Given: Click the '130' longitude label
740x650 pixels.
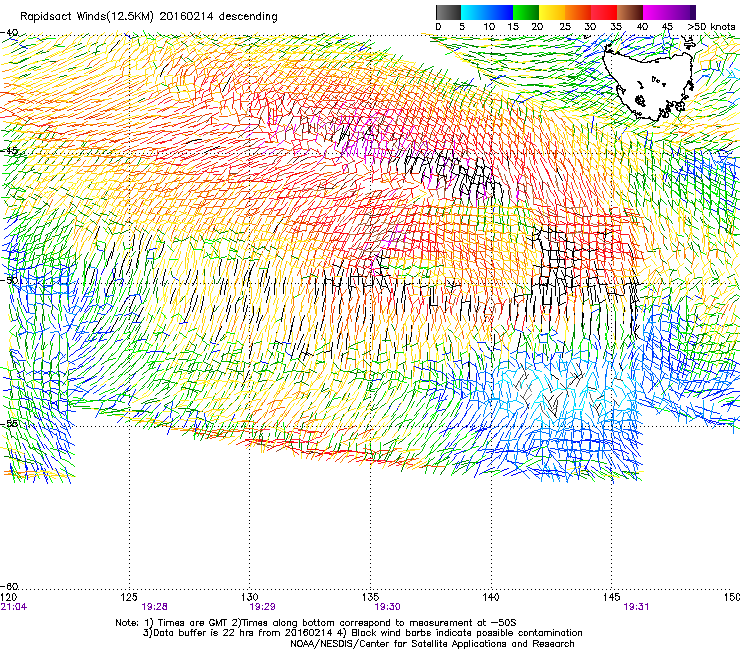Looking at the screenshot, I should [x=250, y=597].
